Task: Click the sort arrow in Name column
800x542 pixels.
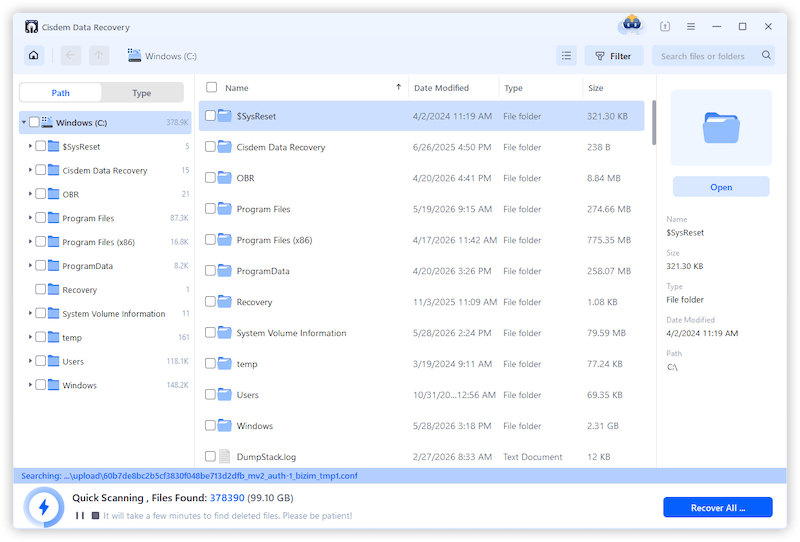Action: pos(398,87)
